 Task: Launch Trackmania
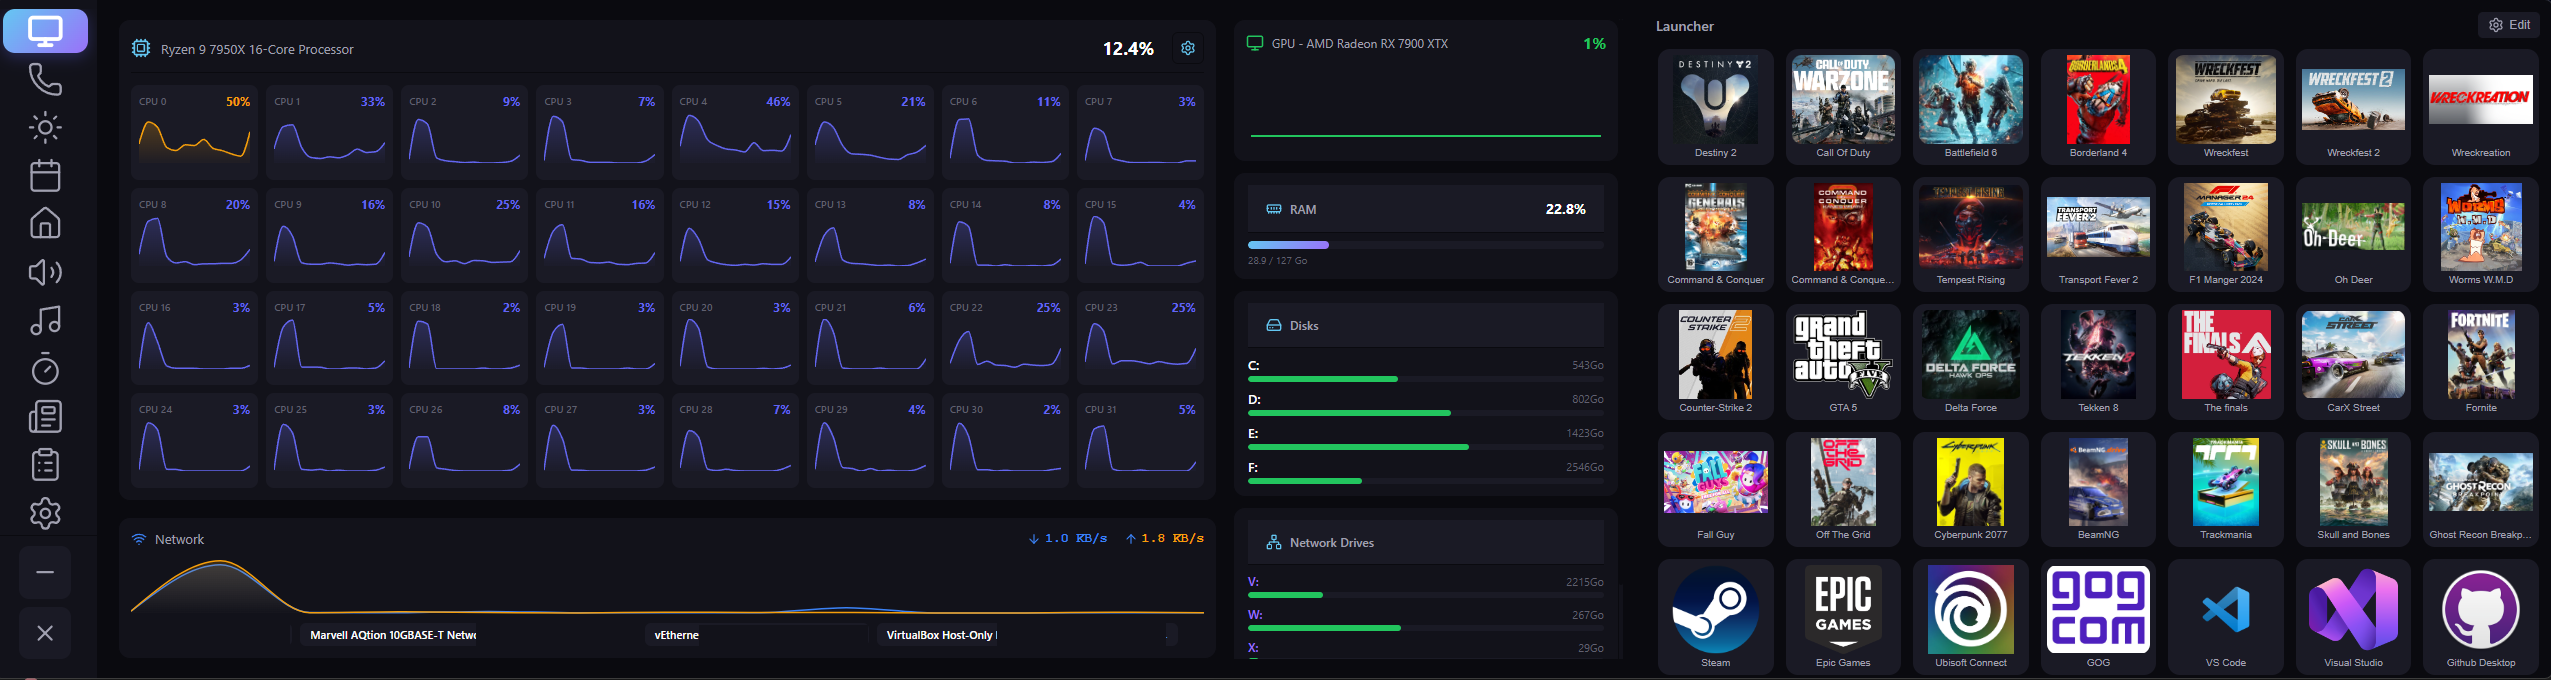pos(2226,489)
